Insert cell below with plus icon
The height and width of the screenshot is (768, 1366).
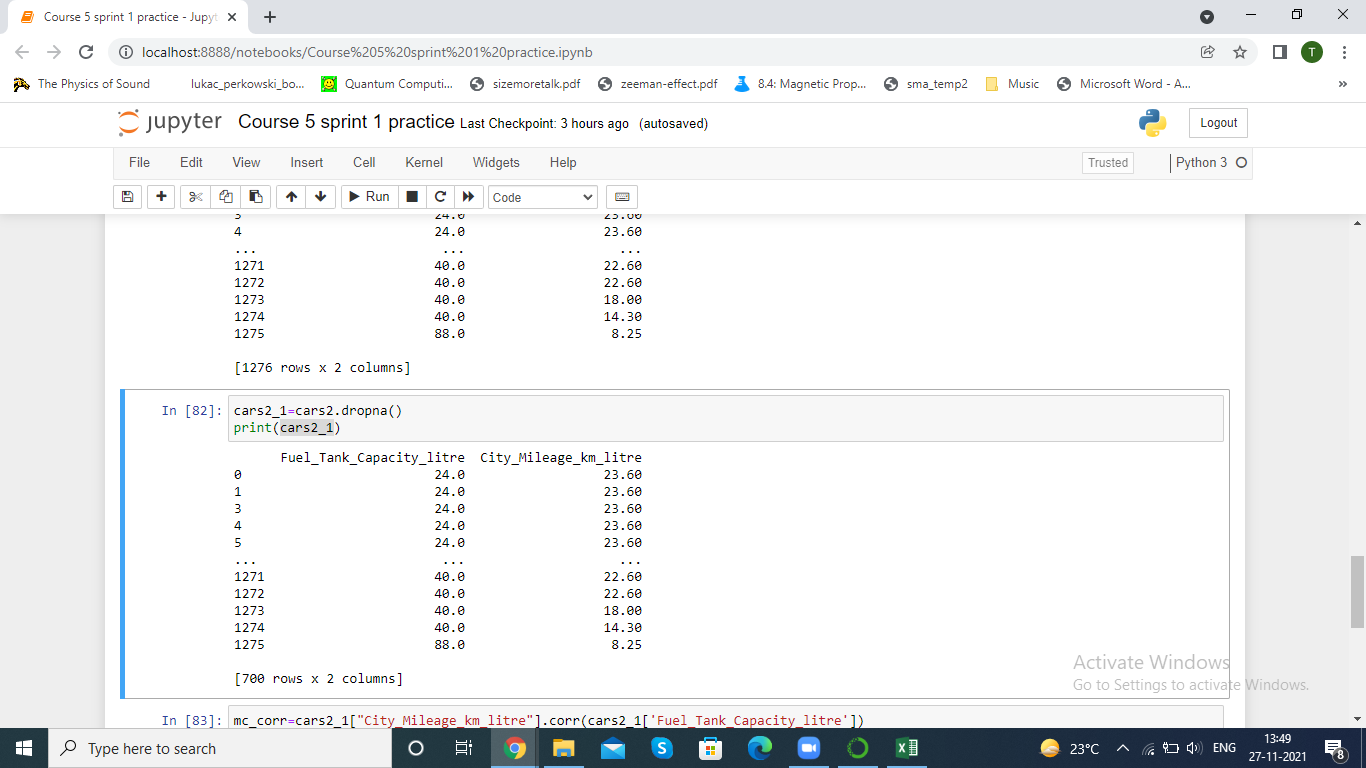pos(162,197)
